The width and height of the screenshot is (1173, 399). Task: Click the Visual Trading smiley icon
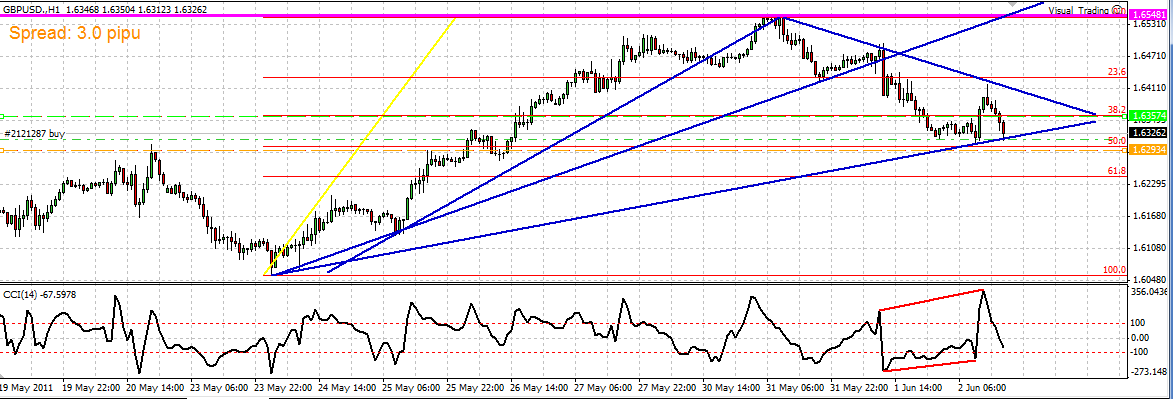(x=1117, y=10)
